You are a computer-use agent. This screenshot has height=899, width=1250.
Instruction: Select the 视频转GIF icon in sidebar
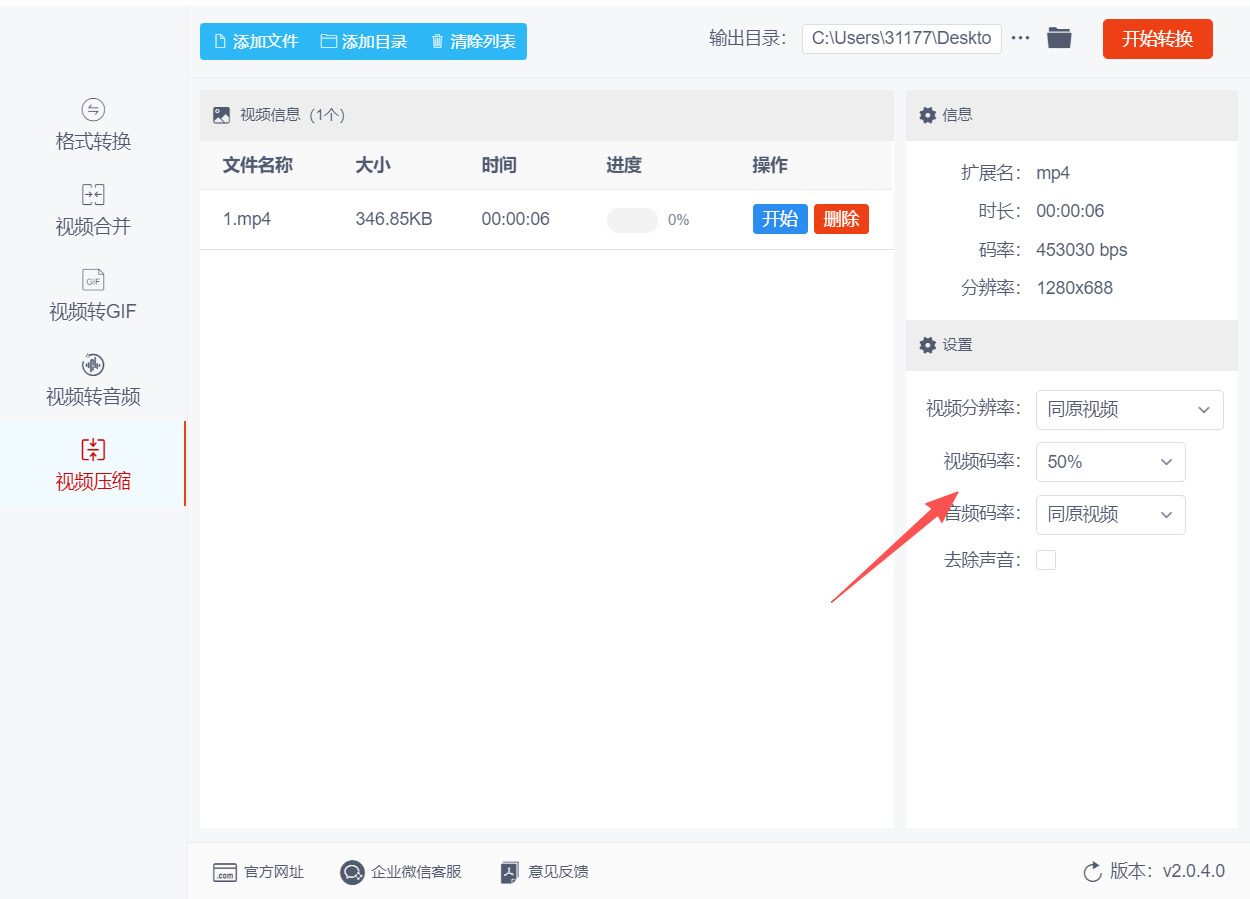(x=93, y=280)
